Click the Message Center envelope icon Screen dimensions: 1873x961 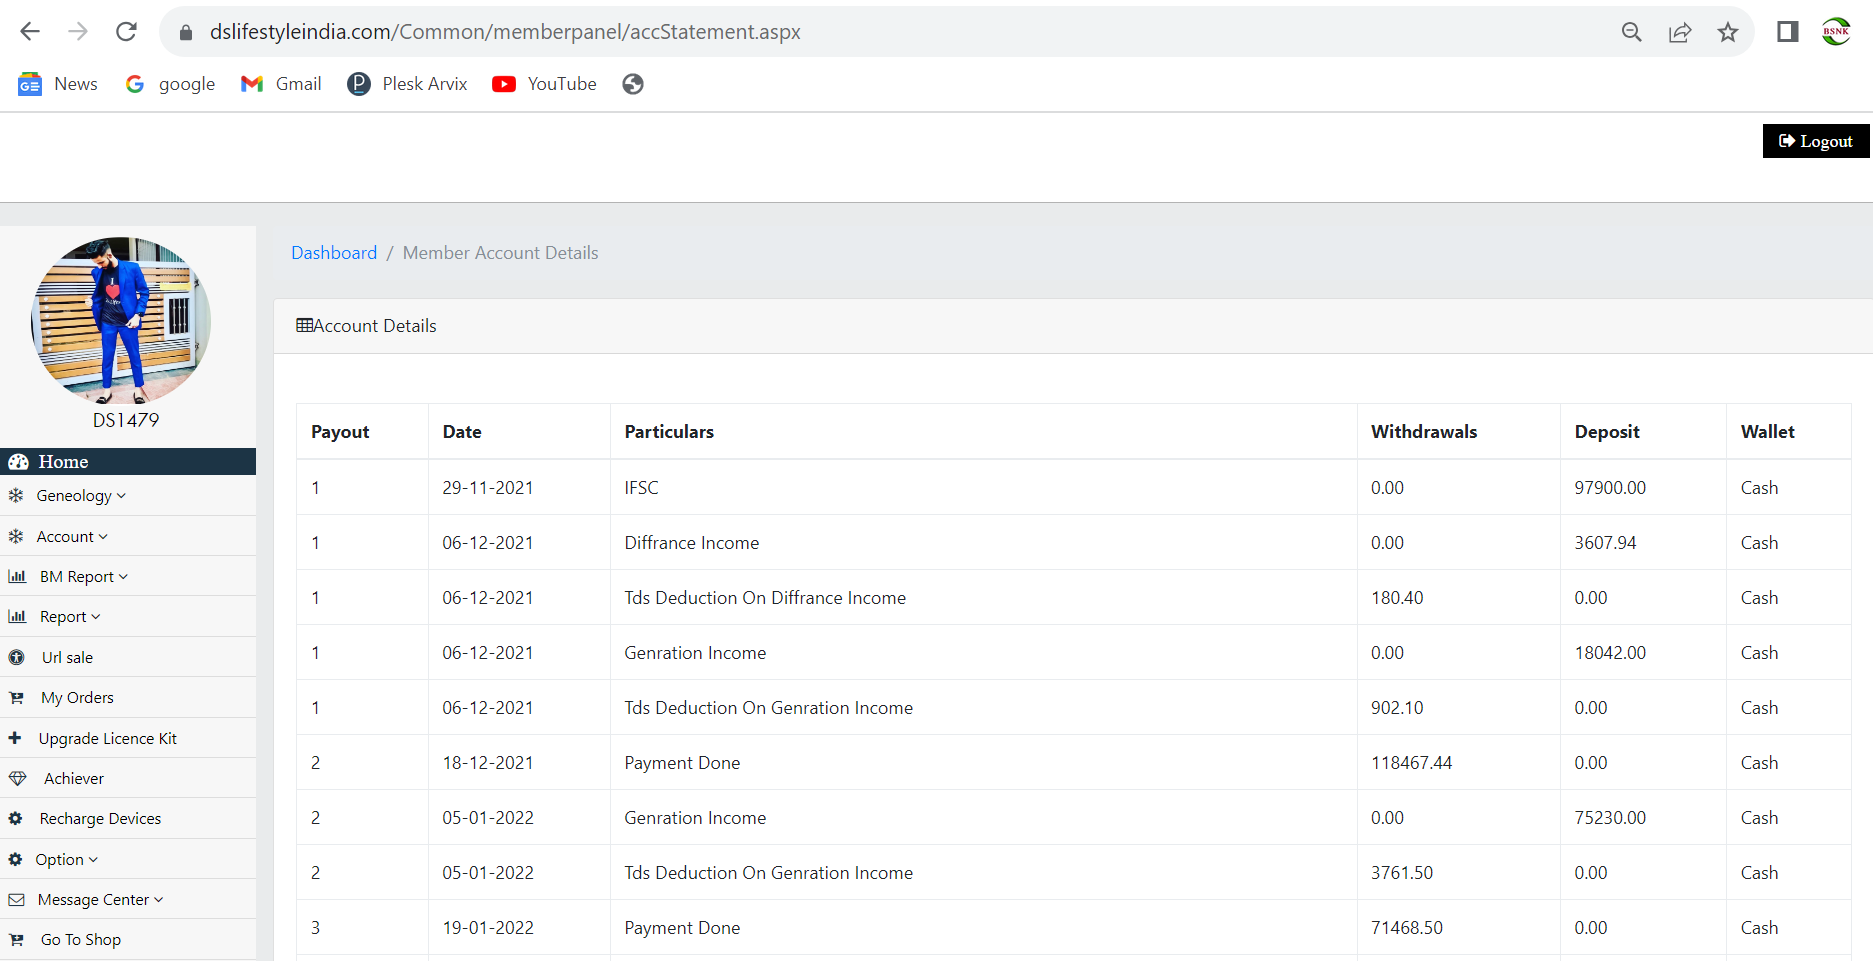coord(17,898)
